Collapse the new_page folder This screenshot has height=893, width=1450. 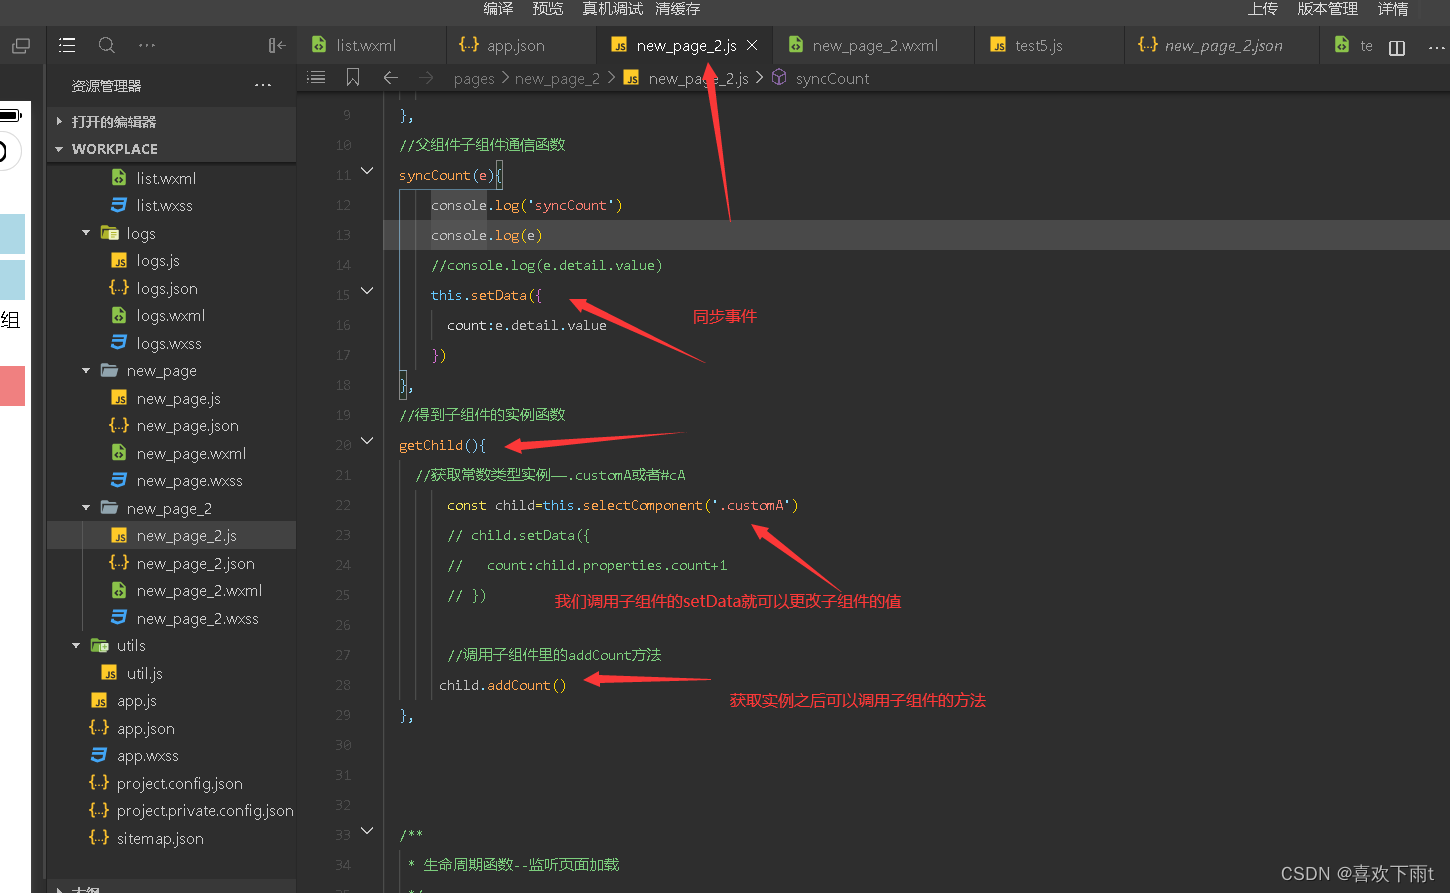click(86, 371)
